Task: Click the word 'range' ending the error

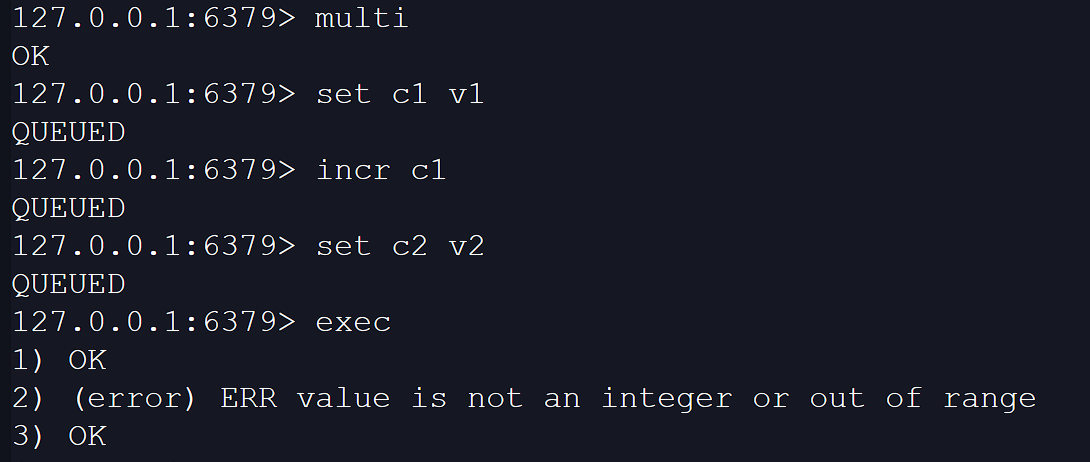Action: [x=989, y=398]
